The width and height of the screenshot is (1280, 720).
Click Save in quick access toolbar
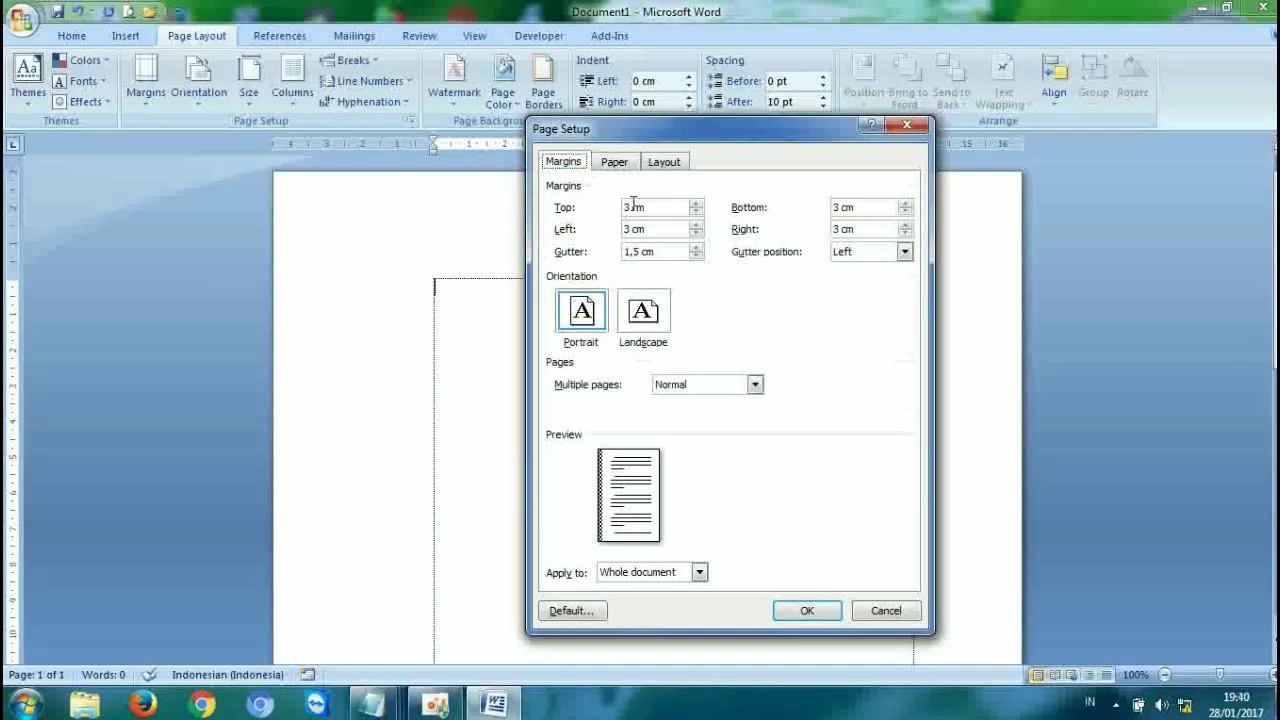pos(56,12)
